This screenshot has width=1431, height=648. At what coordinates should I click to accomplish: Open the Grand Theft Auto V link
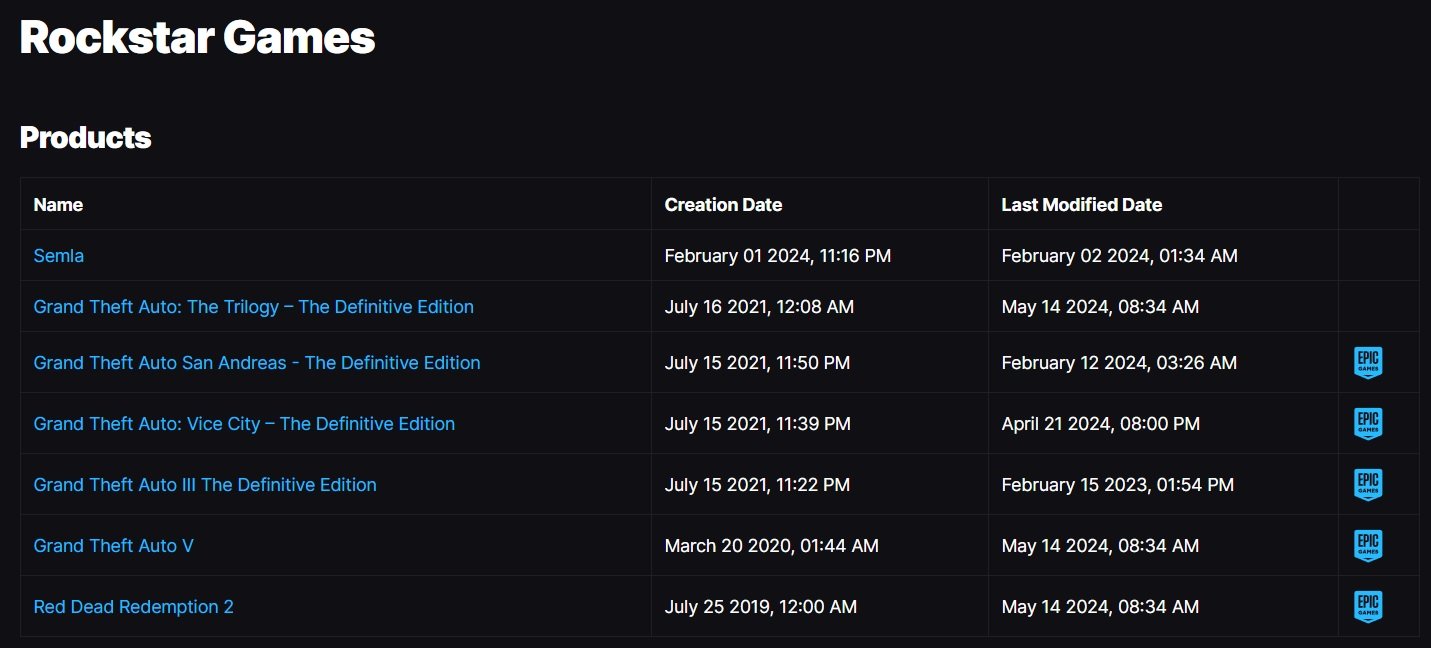tap(114, 546)
